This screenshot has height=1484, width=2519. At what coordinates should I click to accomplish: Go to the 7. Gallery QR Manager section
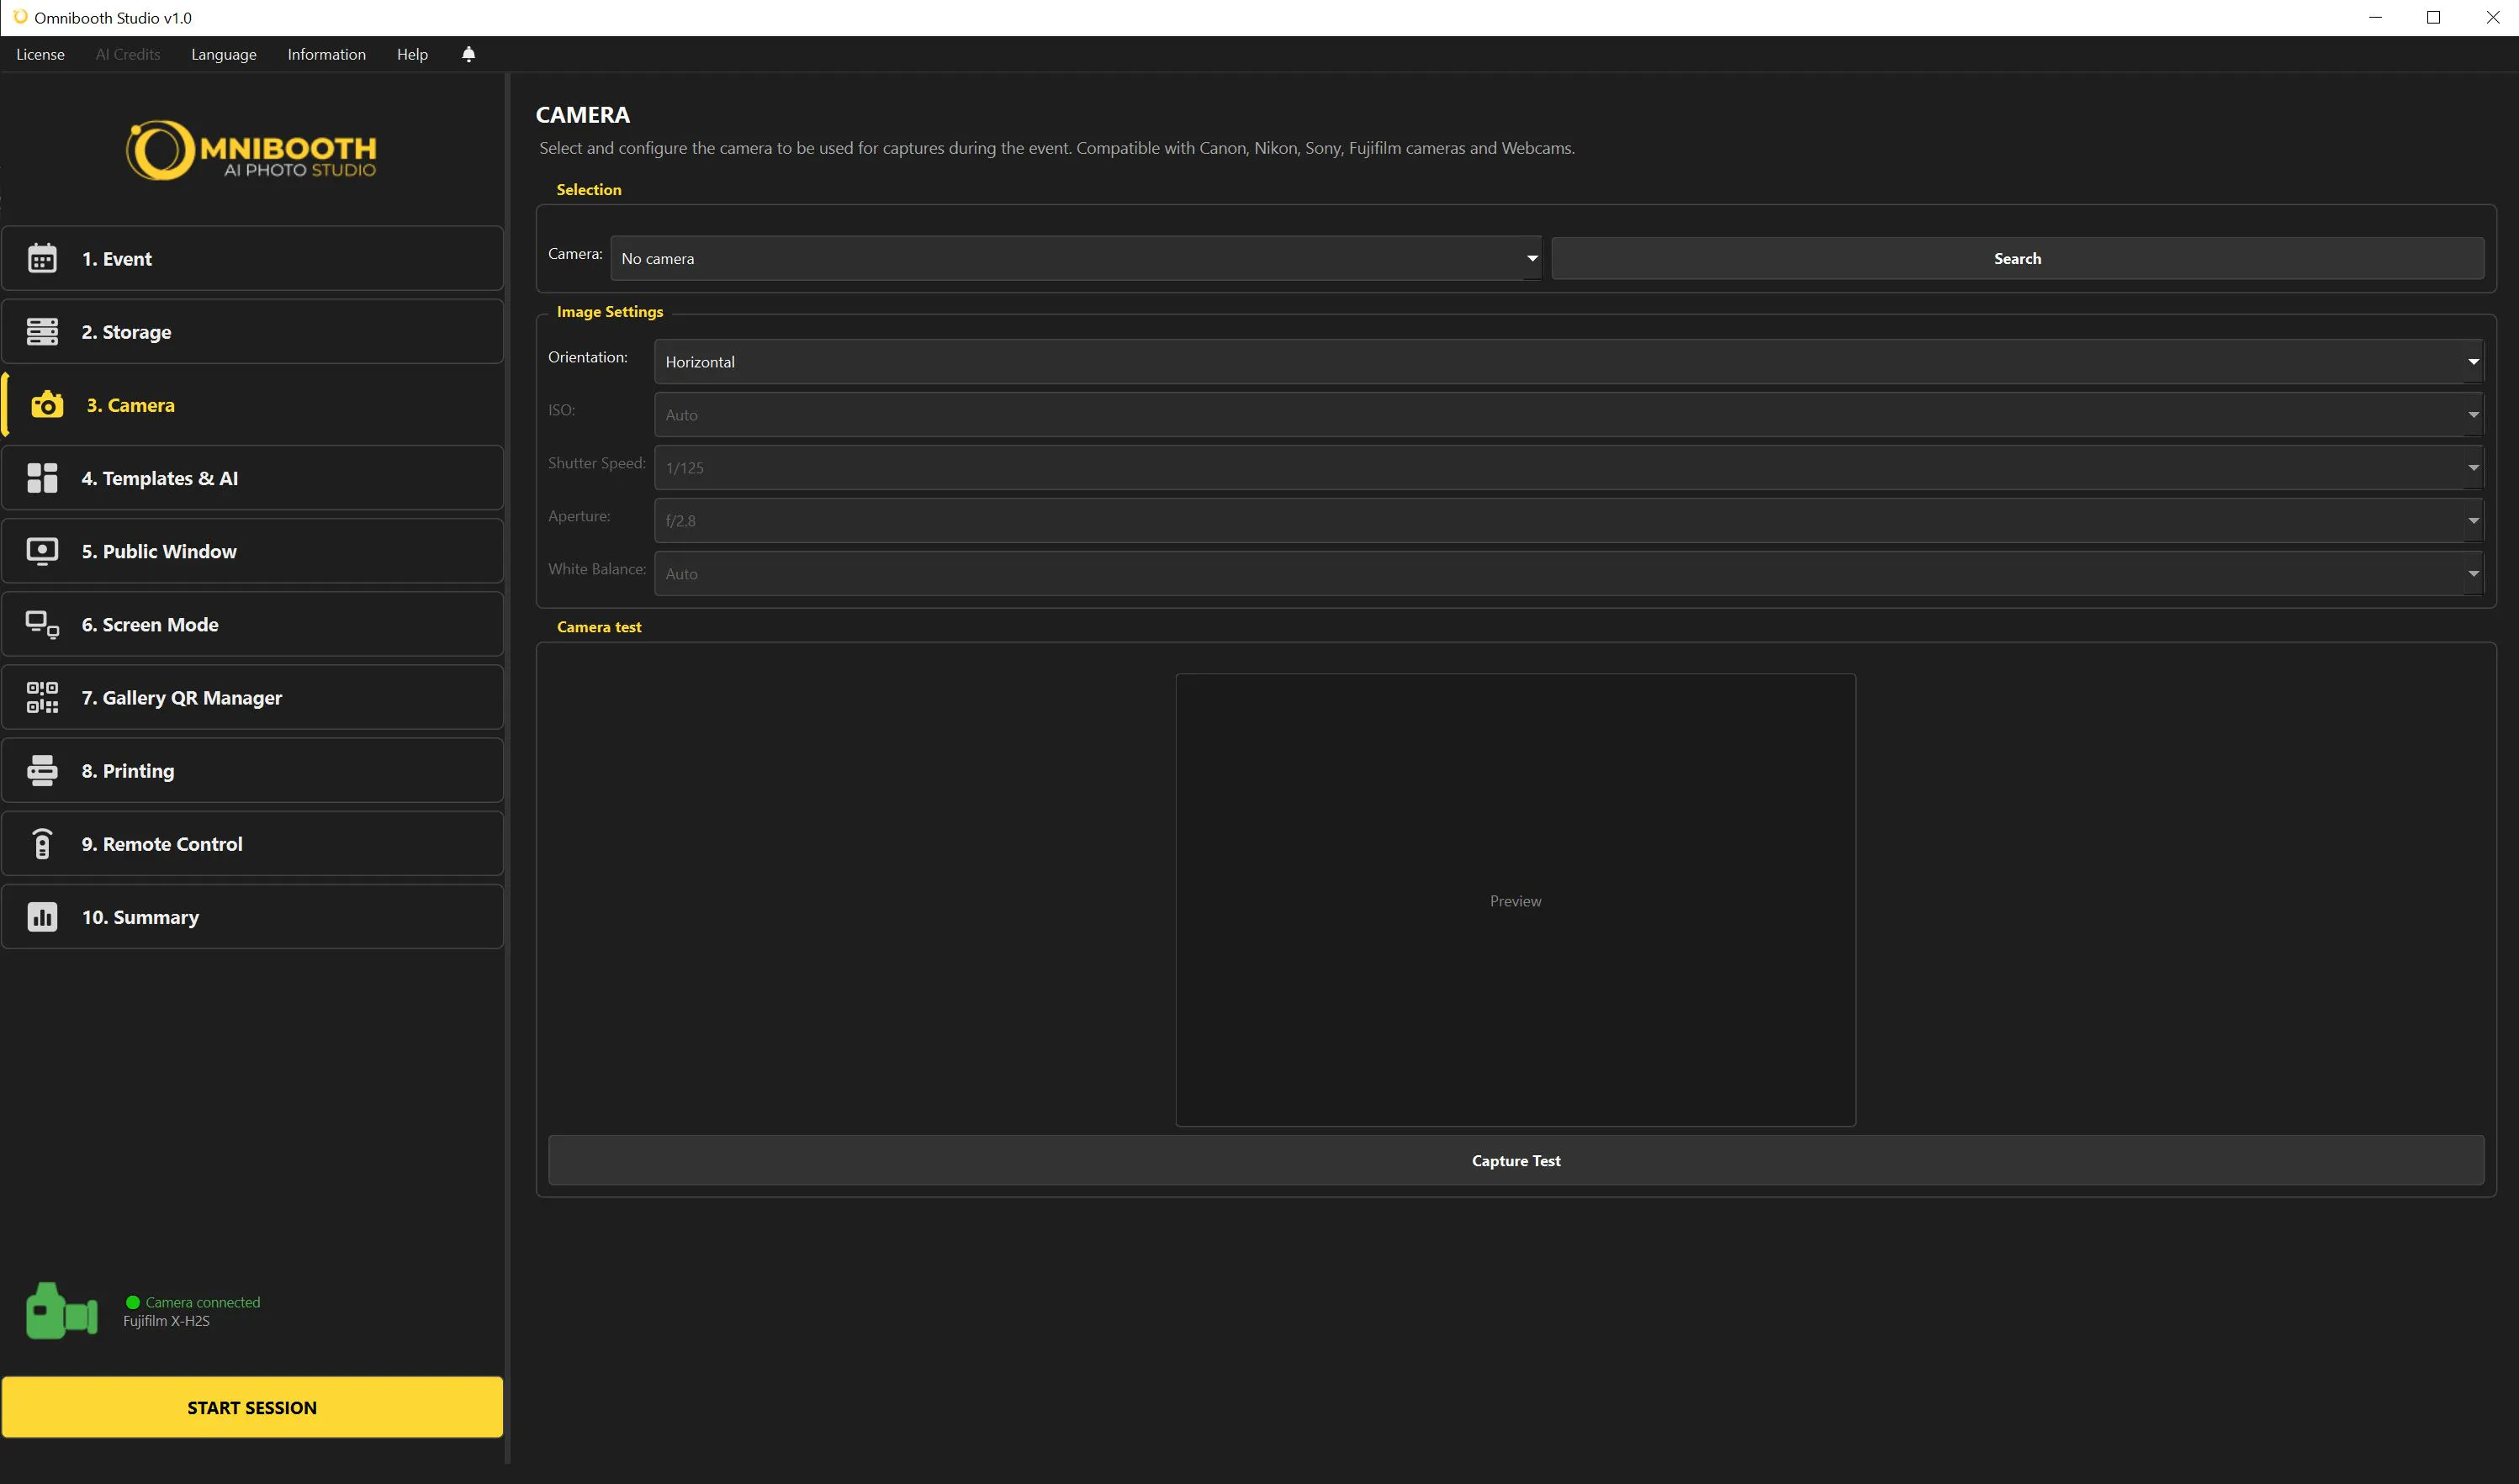[252, 697]
